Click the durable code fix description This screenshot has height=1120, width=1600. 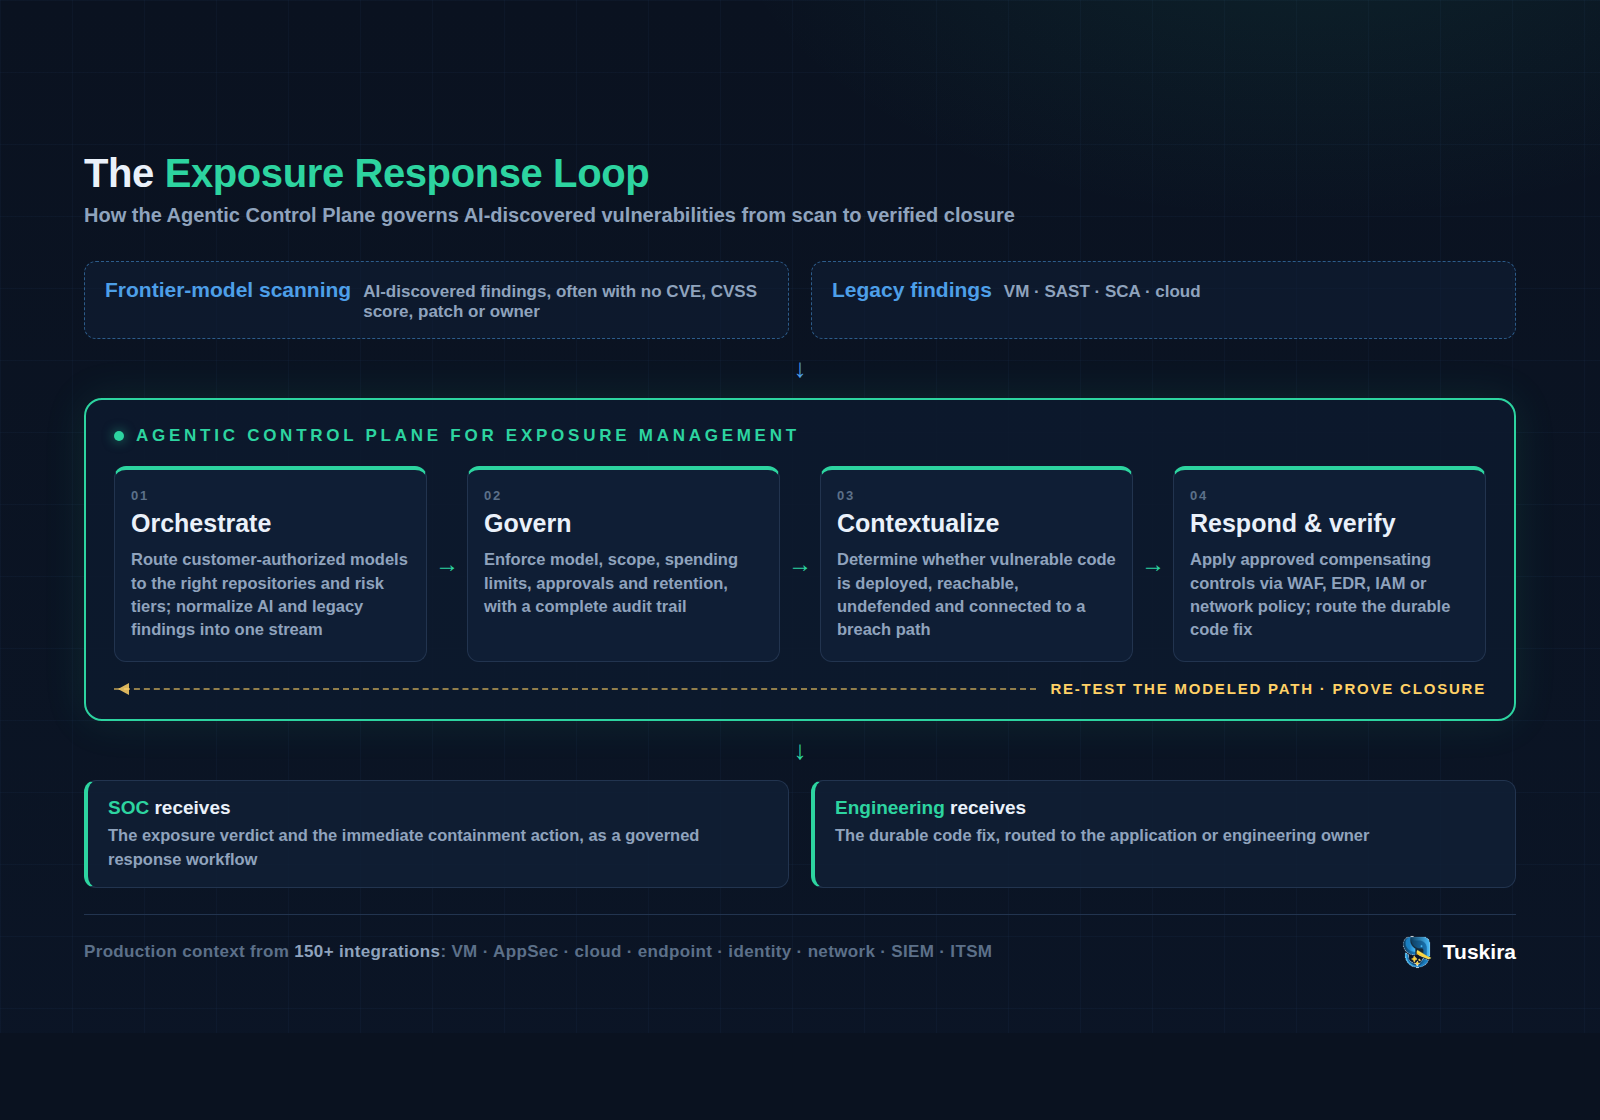[x=1102, y=835]
